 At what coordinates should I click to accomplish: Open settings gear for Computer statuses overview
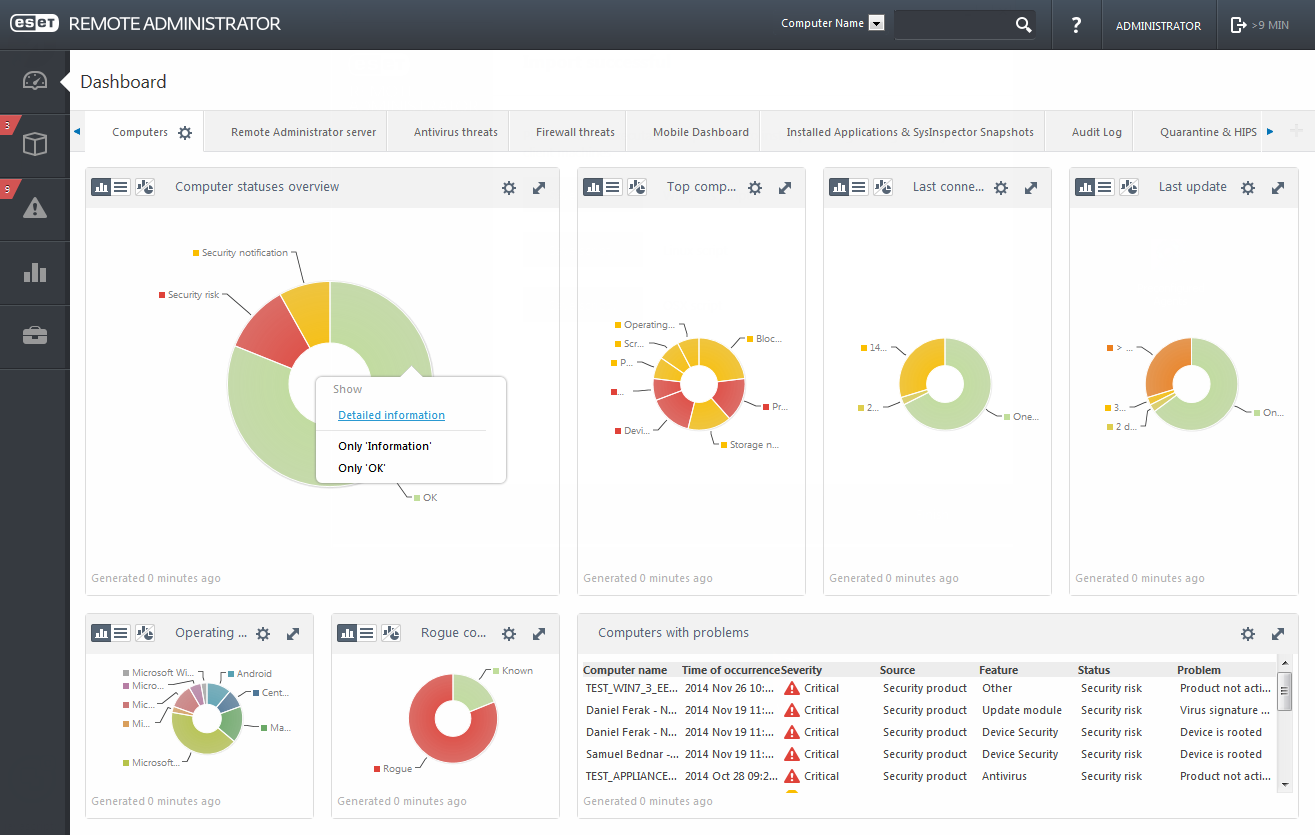pyautogui.click(x=509, y=187)
